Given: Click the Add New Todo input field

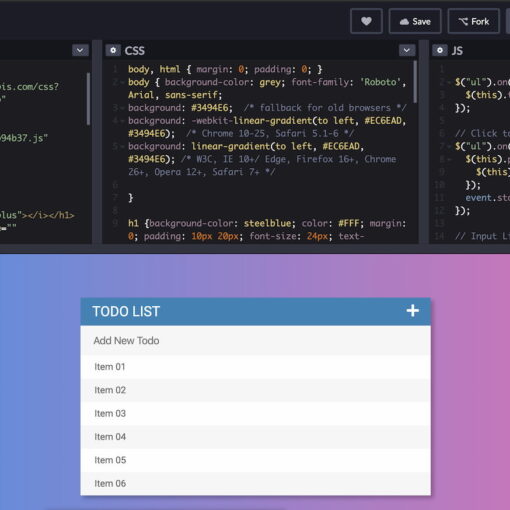Looking at the screenshot, I should (255, 340).
